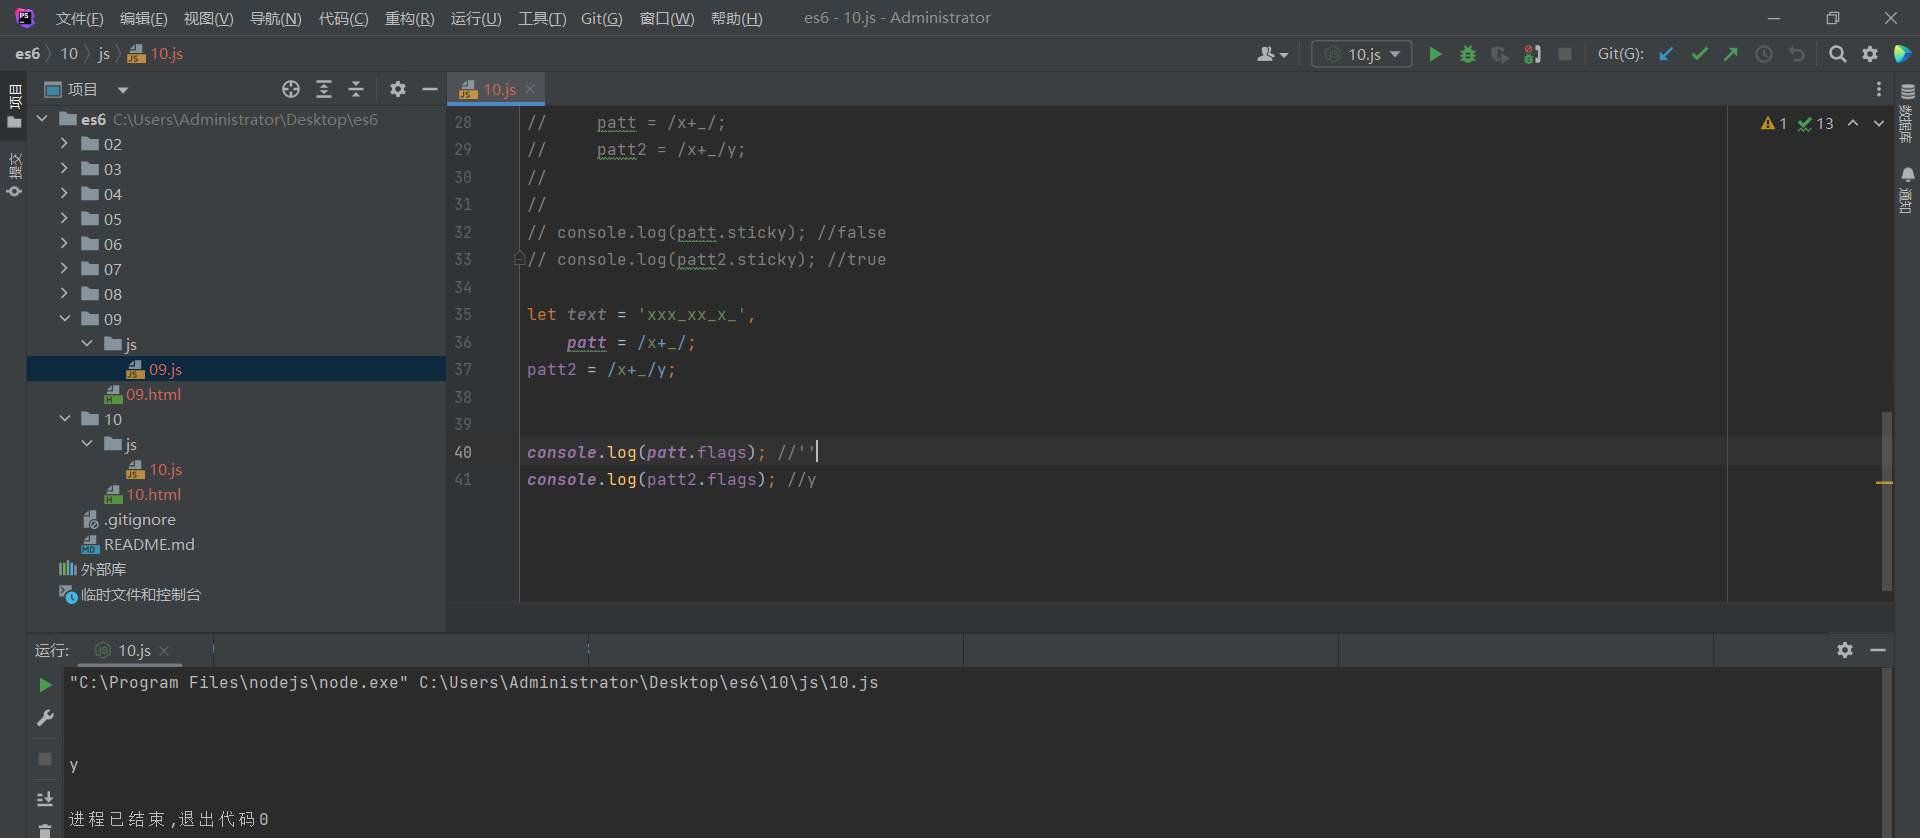Hide the project tool window
Viewport: 1920px width, 838px height.
click(430, 89)
